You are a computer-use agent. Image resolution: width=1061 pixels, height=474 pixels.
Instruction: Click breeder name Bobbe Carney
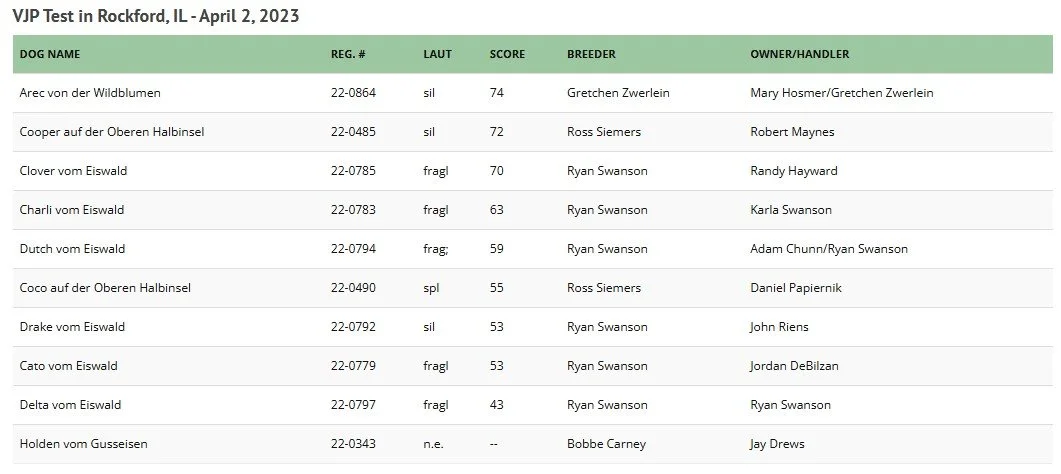pyautogui.click(x=606, y=444)
